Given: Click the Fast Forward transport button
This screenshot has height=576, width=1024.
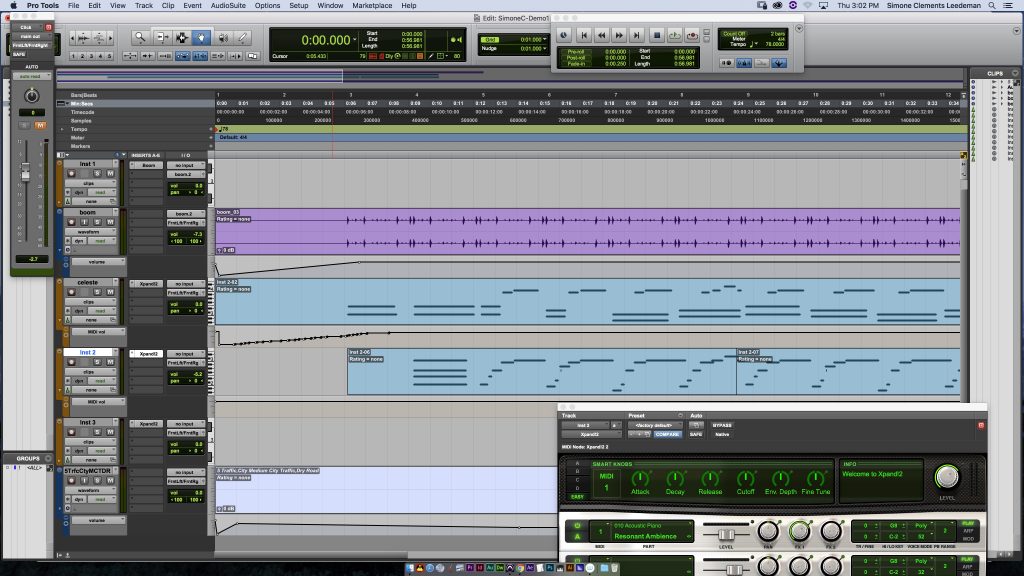Looking at the screenshot, I should [x=619, y=35].
